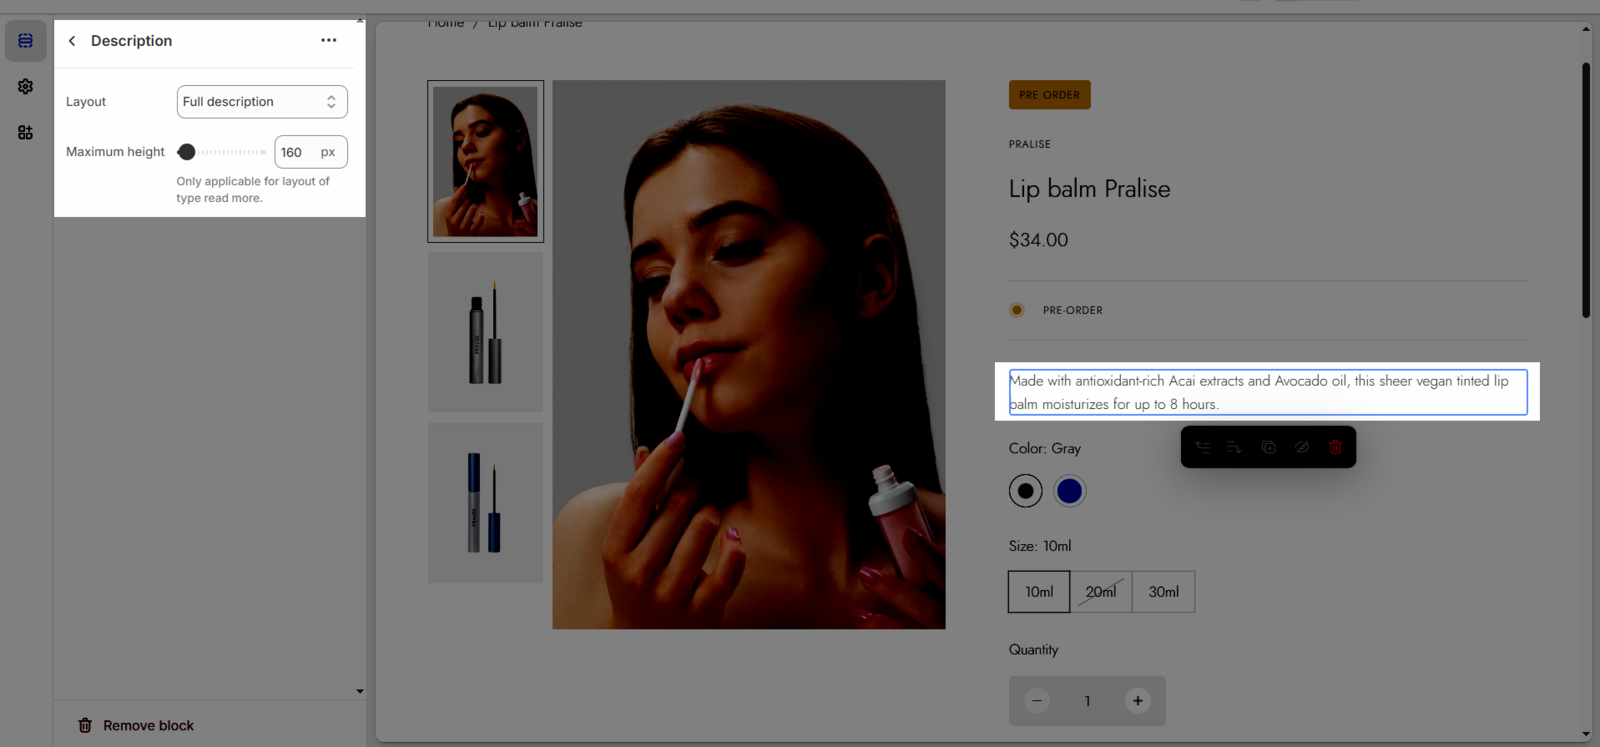Decrease quantity with the minus button
Image resolution: width=1600 pixels, height=747 pixels.
pos(1037,701)
